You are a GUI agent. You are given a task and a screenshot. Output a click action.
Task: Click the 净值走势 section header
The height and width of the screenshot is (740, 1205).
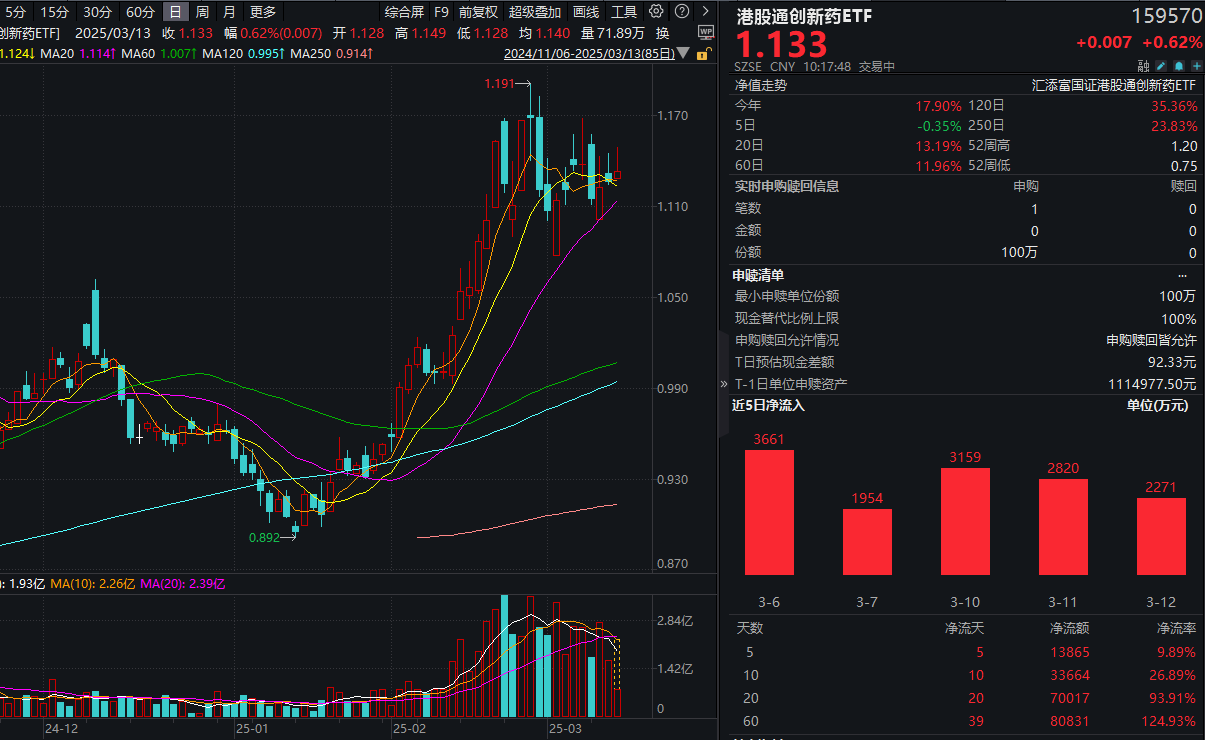[x=761, y=85]
